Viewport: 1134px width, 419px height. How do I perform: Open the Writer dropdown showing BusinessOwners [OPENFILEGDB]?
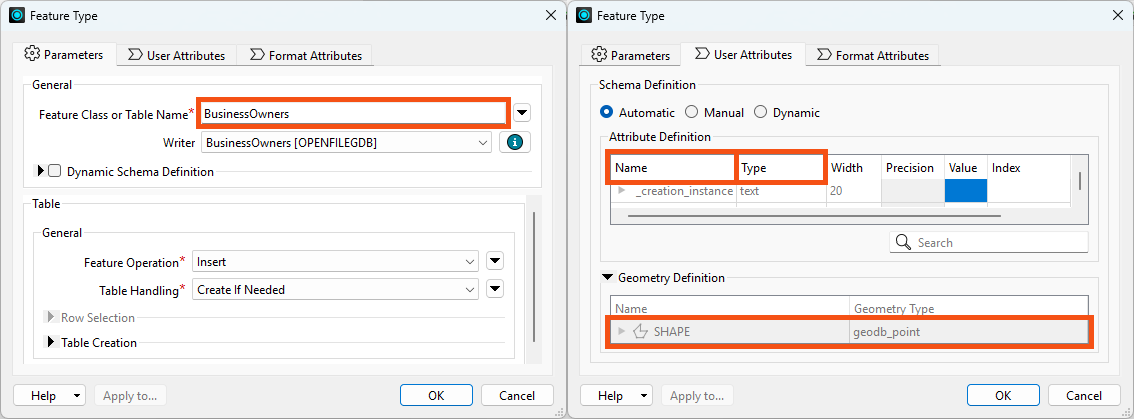coord(346,143)
